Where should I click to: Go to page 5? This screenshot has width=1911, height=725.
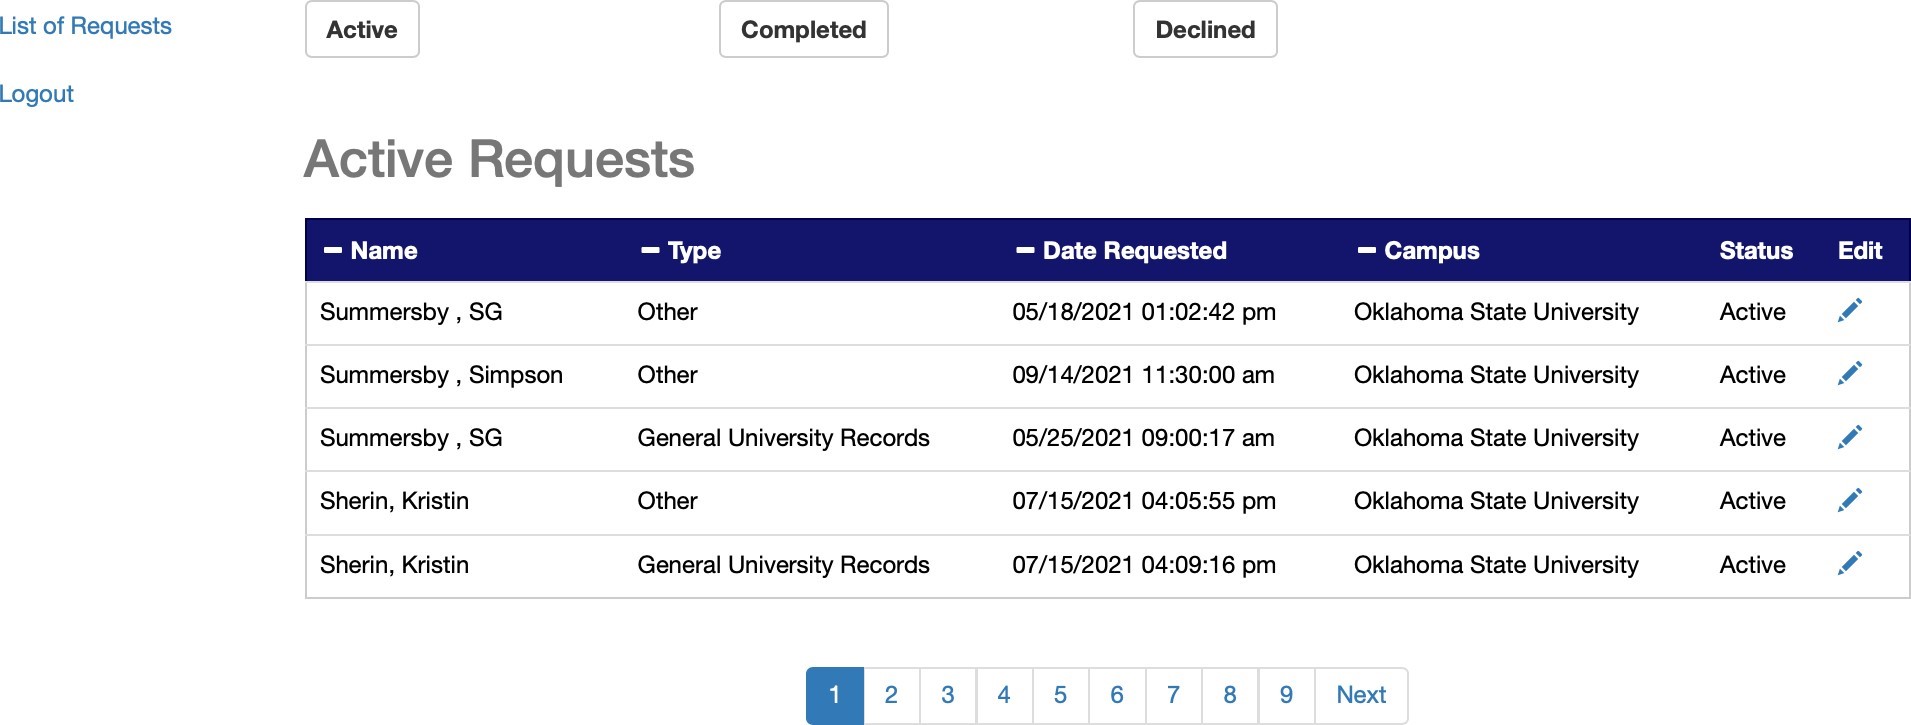(1061, 695)
